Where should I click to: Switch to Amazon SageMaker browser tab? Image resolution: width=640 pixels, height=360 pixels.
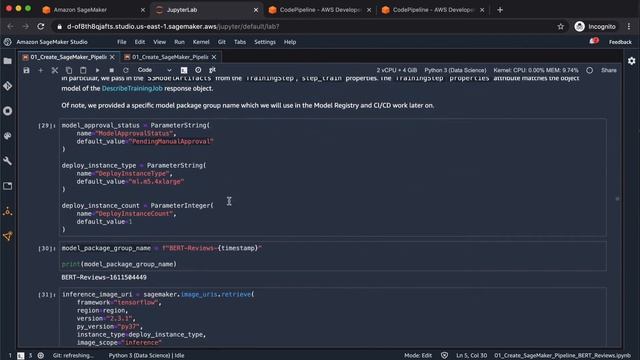click(x=94, y=10)
